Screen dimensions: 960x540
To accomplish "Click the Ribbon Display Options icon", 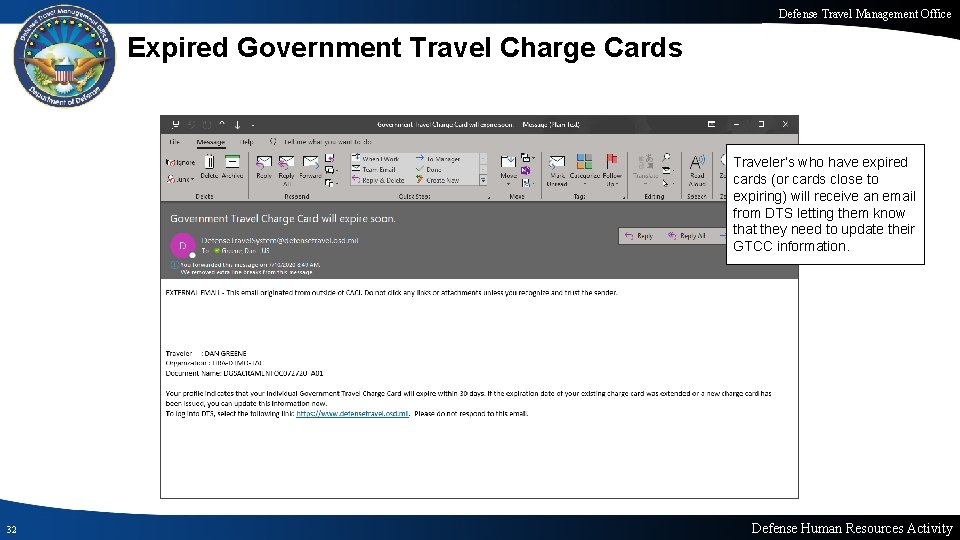I will [711, 124].
